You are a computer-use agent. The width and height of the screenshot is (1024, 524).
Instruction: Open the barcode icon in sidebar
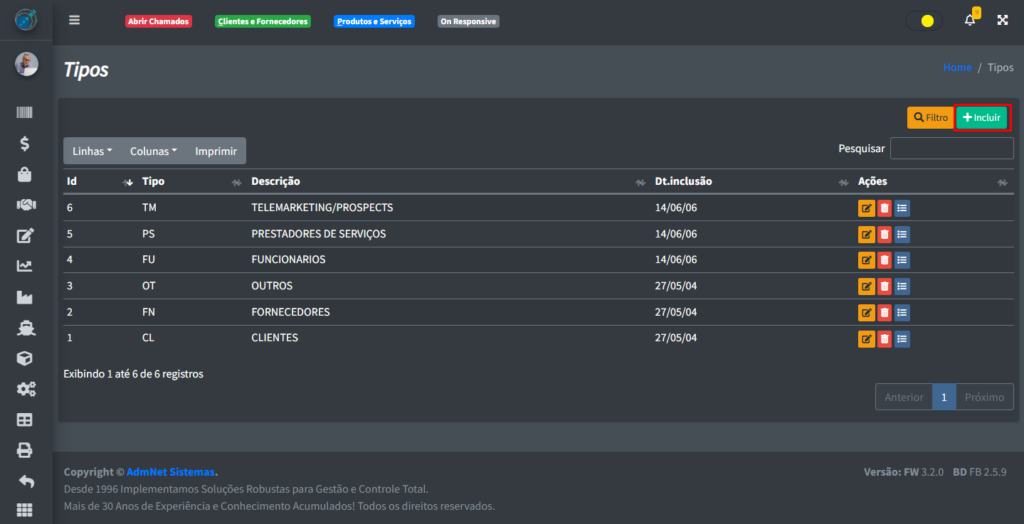click(25, 113)
